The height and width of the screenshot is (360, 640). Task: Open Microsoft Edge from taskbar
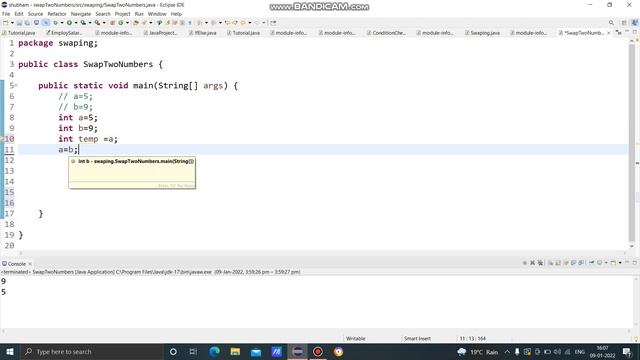(214, 352)
